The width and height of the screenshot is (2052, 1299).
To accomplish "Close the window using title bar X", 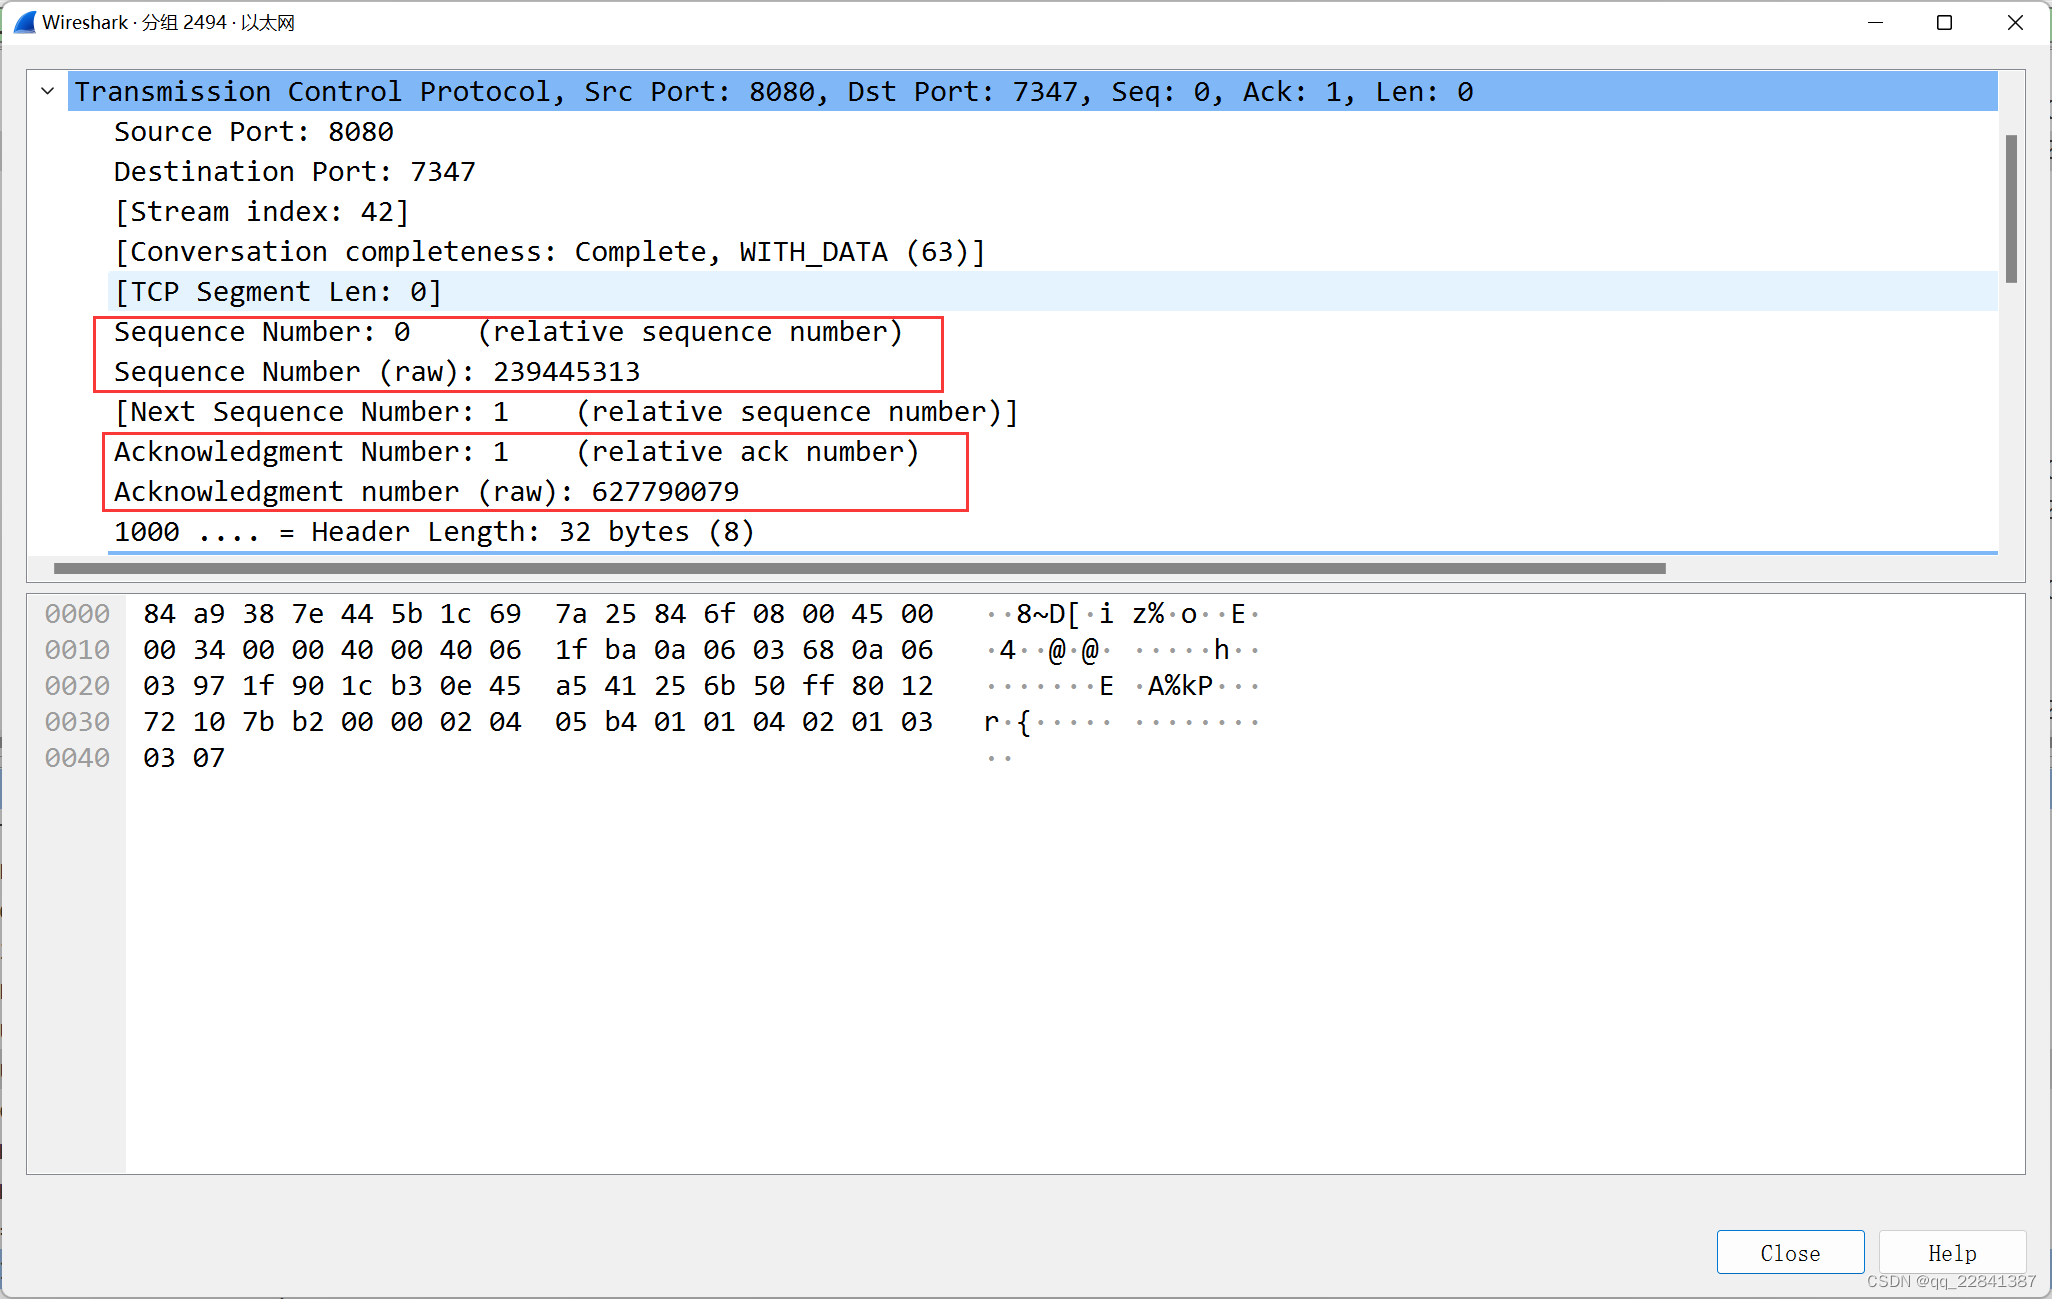I will click(x=2015, y=22).
